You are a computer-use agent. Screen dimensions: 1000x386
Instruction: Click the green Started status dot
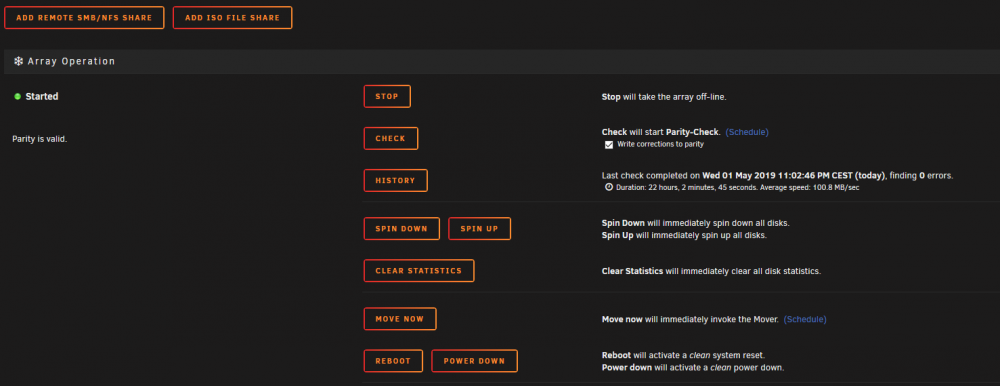pyautogui.click(x=17, y=96)
